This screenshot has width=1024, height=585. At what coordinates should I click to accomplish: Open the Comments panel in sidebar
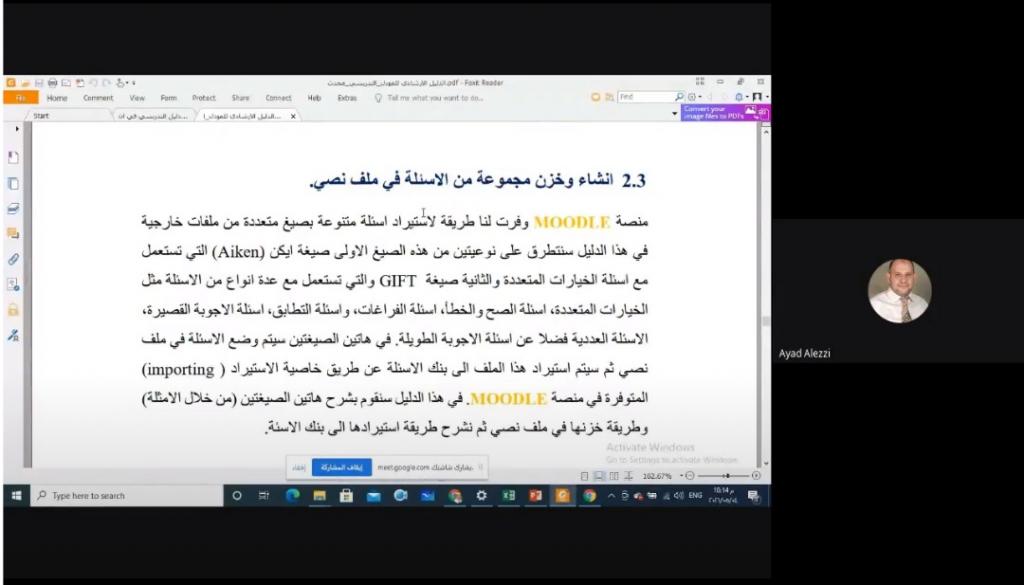point(13,234)
